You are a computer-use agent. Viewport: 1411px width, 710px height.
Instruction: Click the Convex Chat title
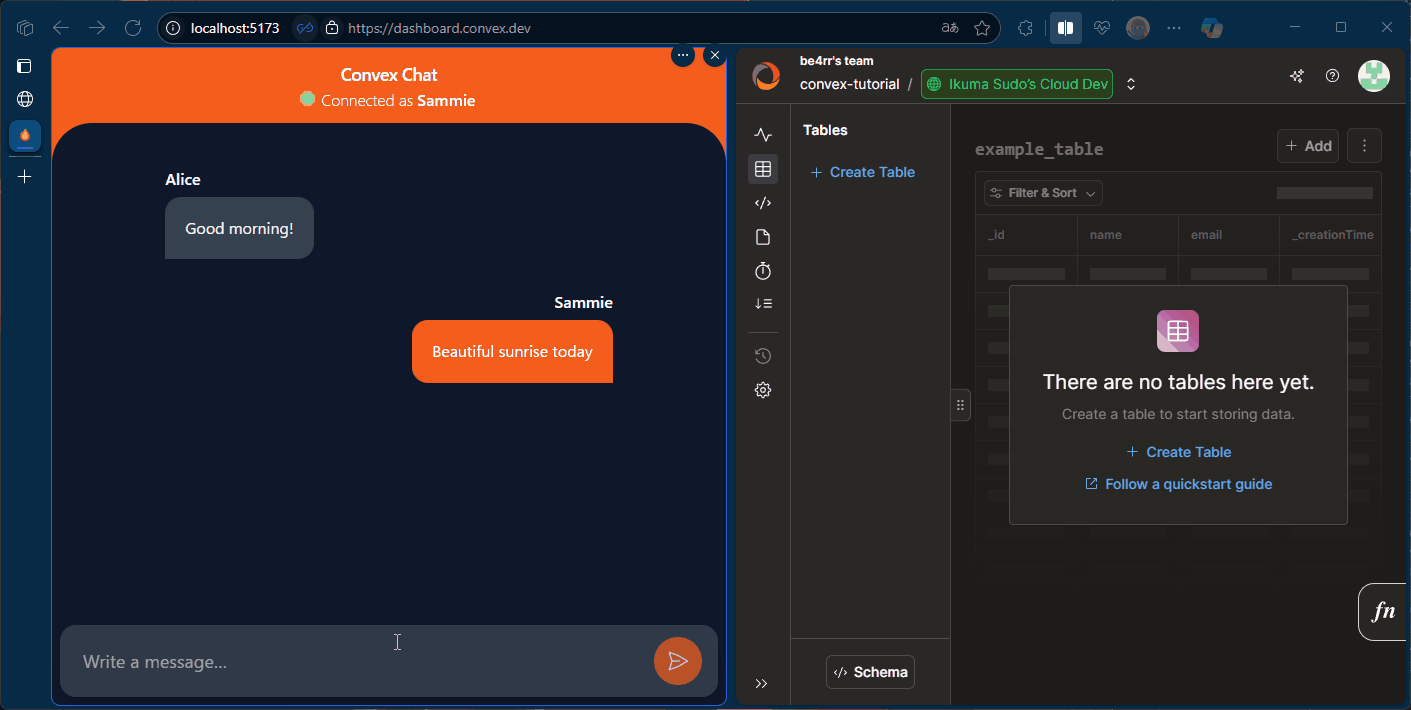tap(389, 75)
